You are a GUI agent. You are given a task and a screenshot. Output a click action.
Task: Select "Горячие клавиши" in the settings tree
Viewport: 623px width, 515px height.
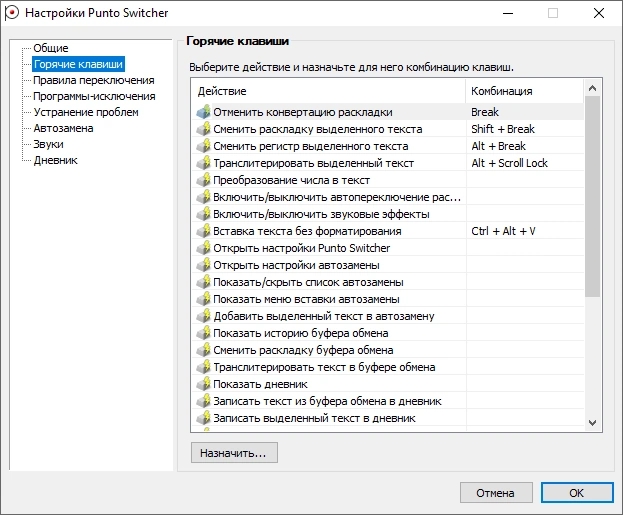click(x=78, y=64)
